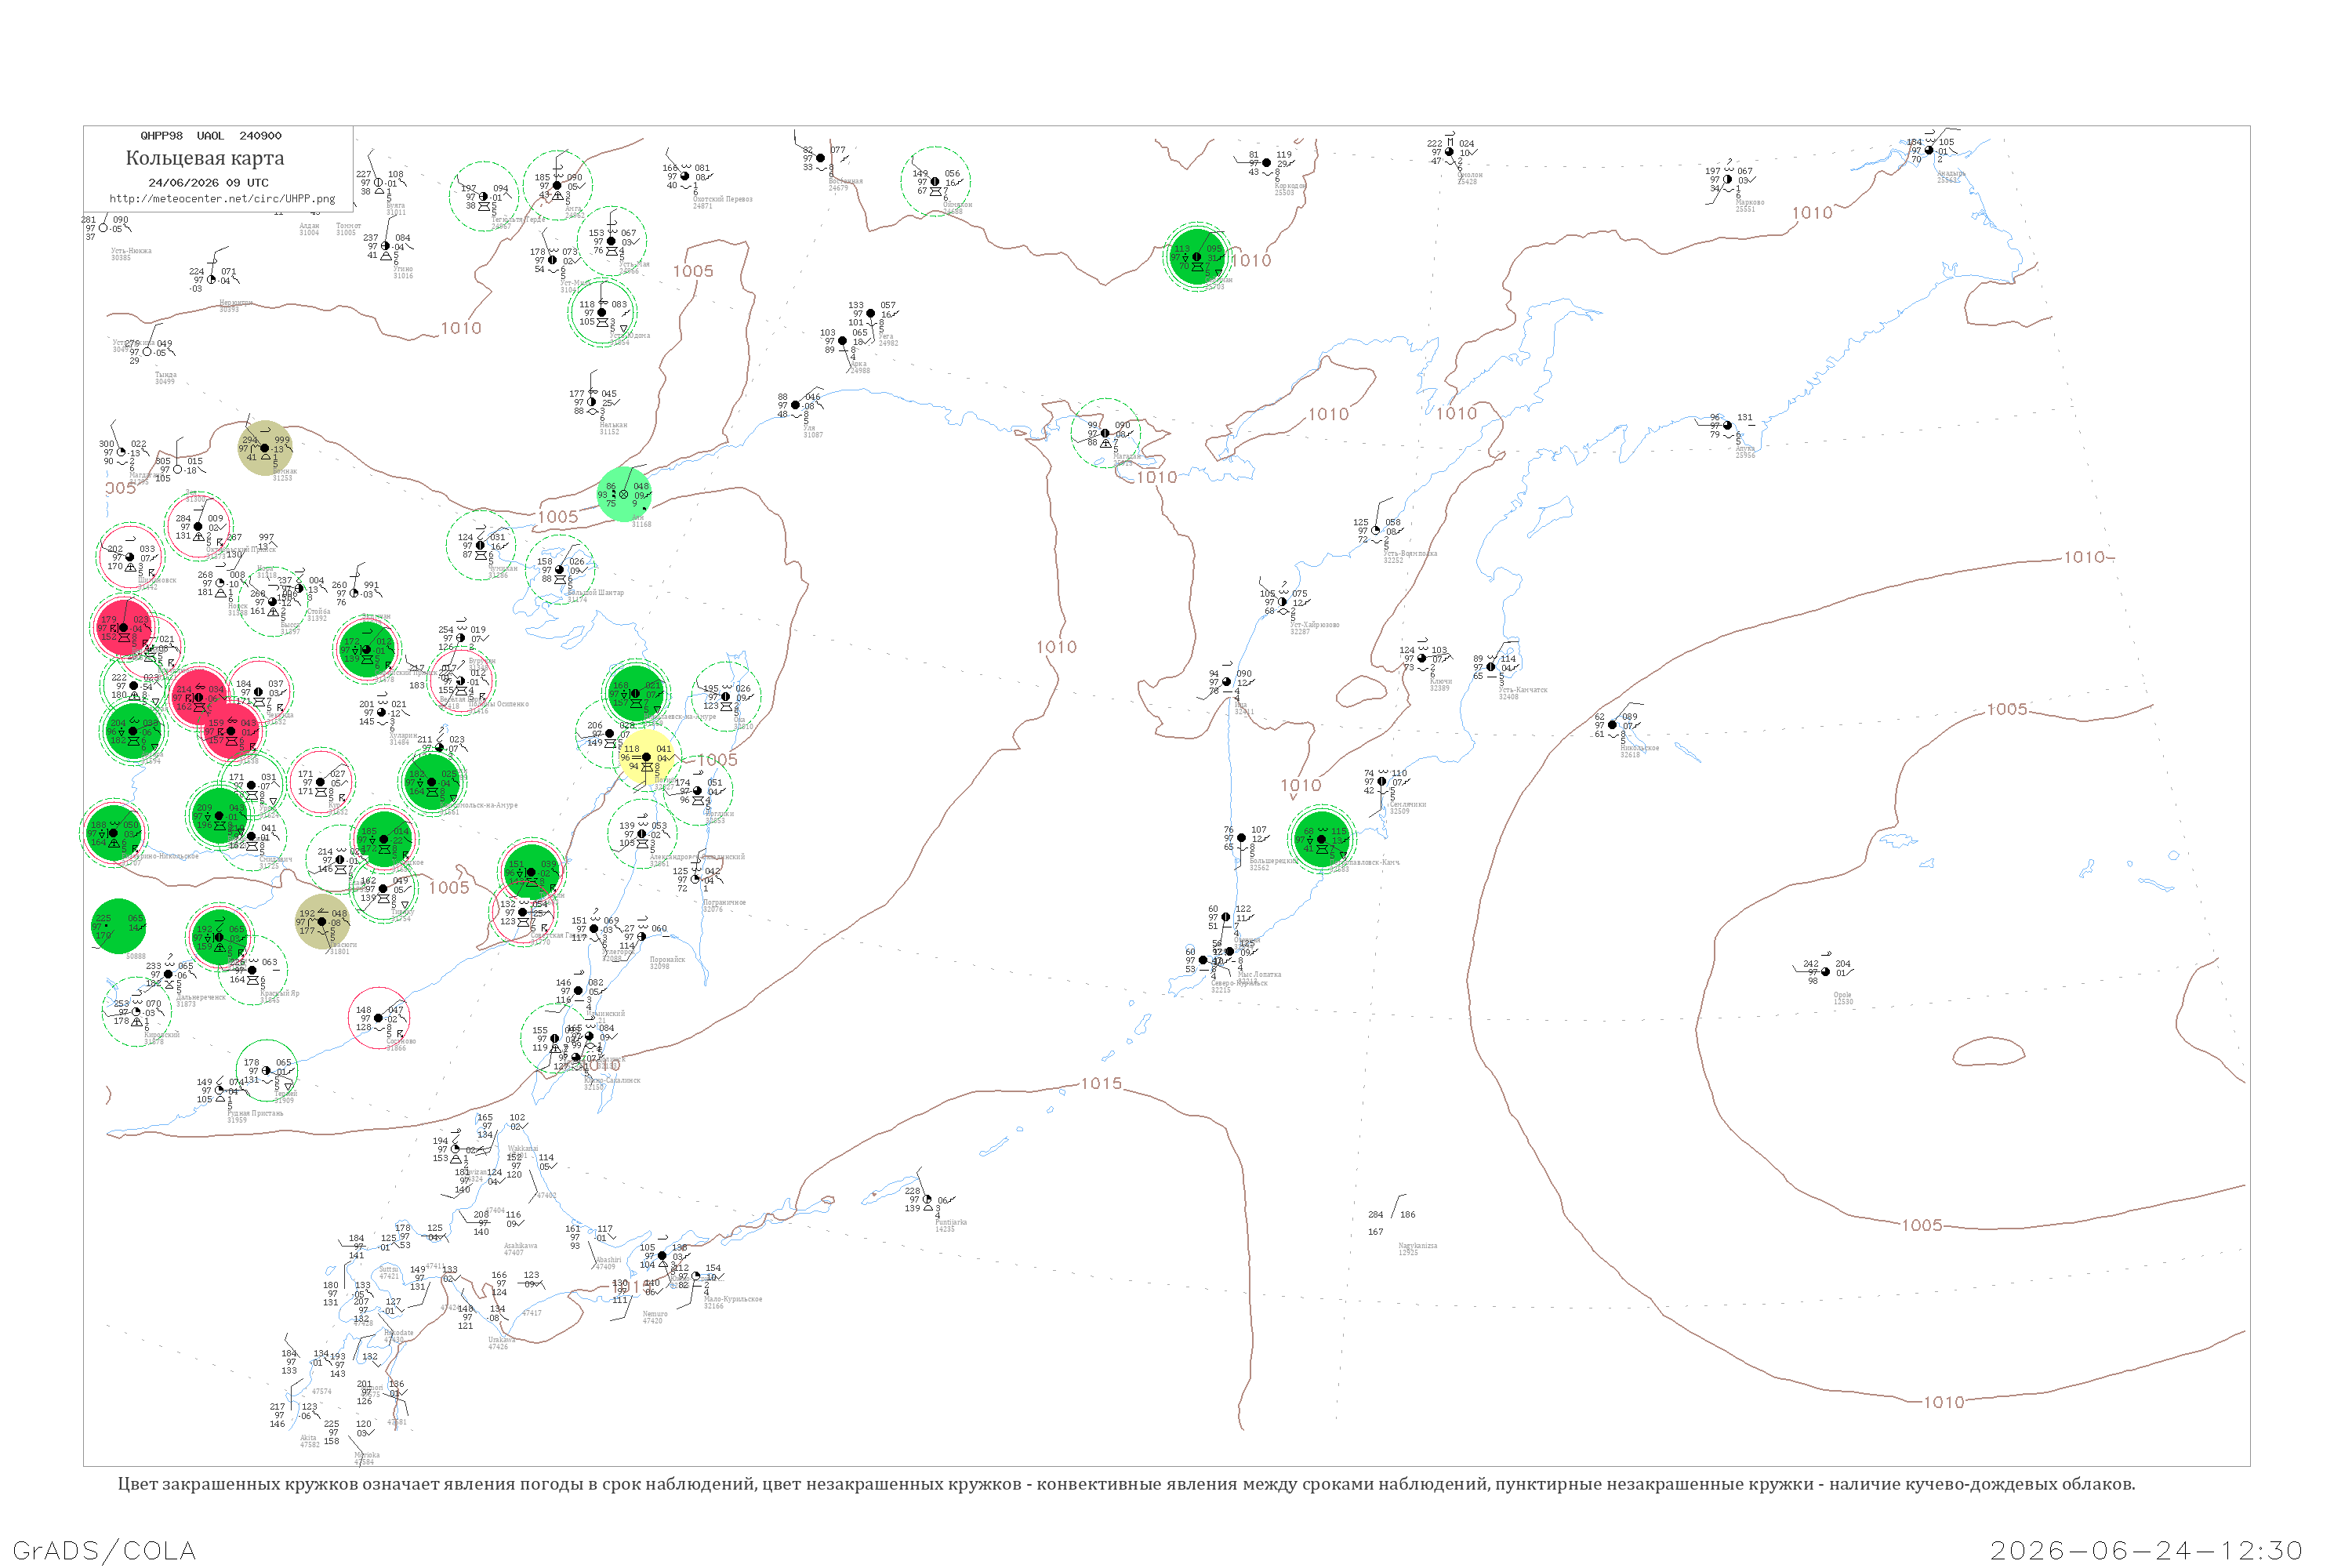Click the Анадырь station marker at top right
Viewport: 2352px width, 1568px height.
pos(1929,151)
